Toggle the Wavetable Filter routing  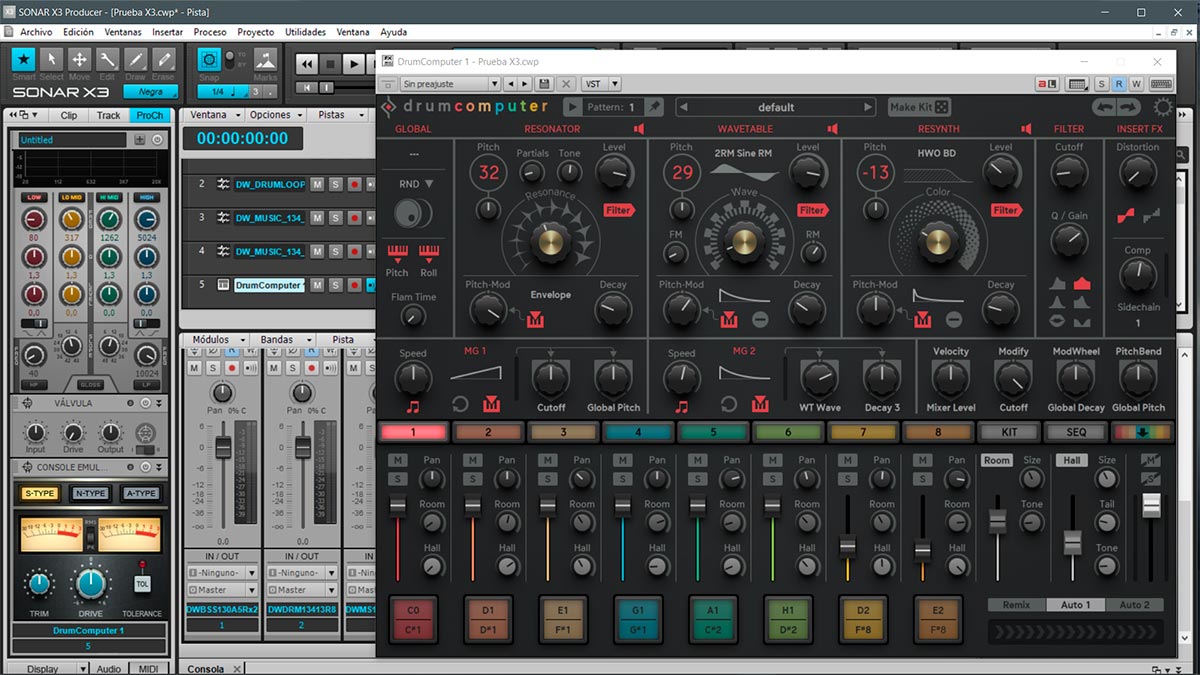tap(812, 210)
